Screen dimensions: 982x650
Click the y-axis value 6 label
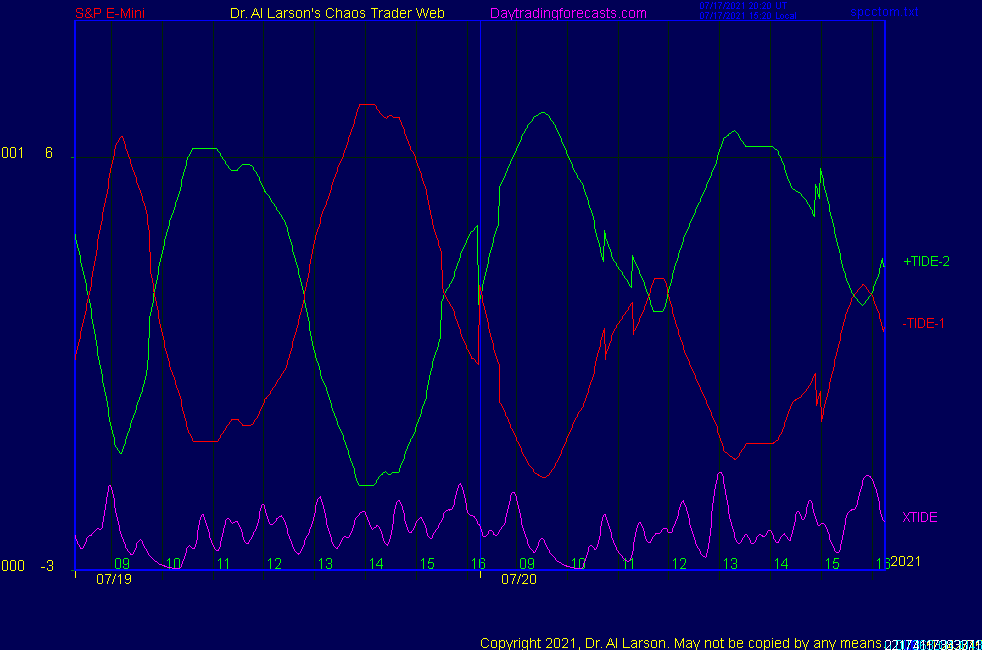[48, 153]
